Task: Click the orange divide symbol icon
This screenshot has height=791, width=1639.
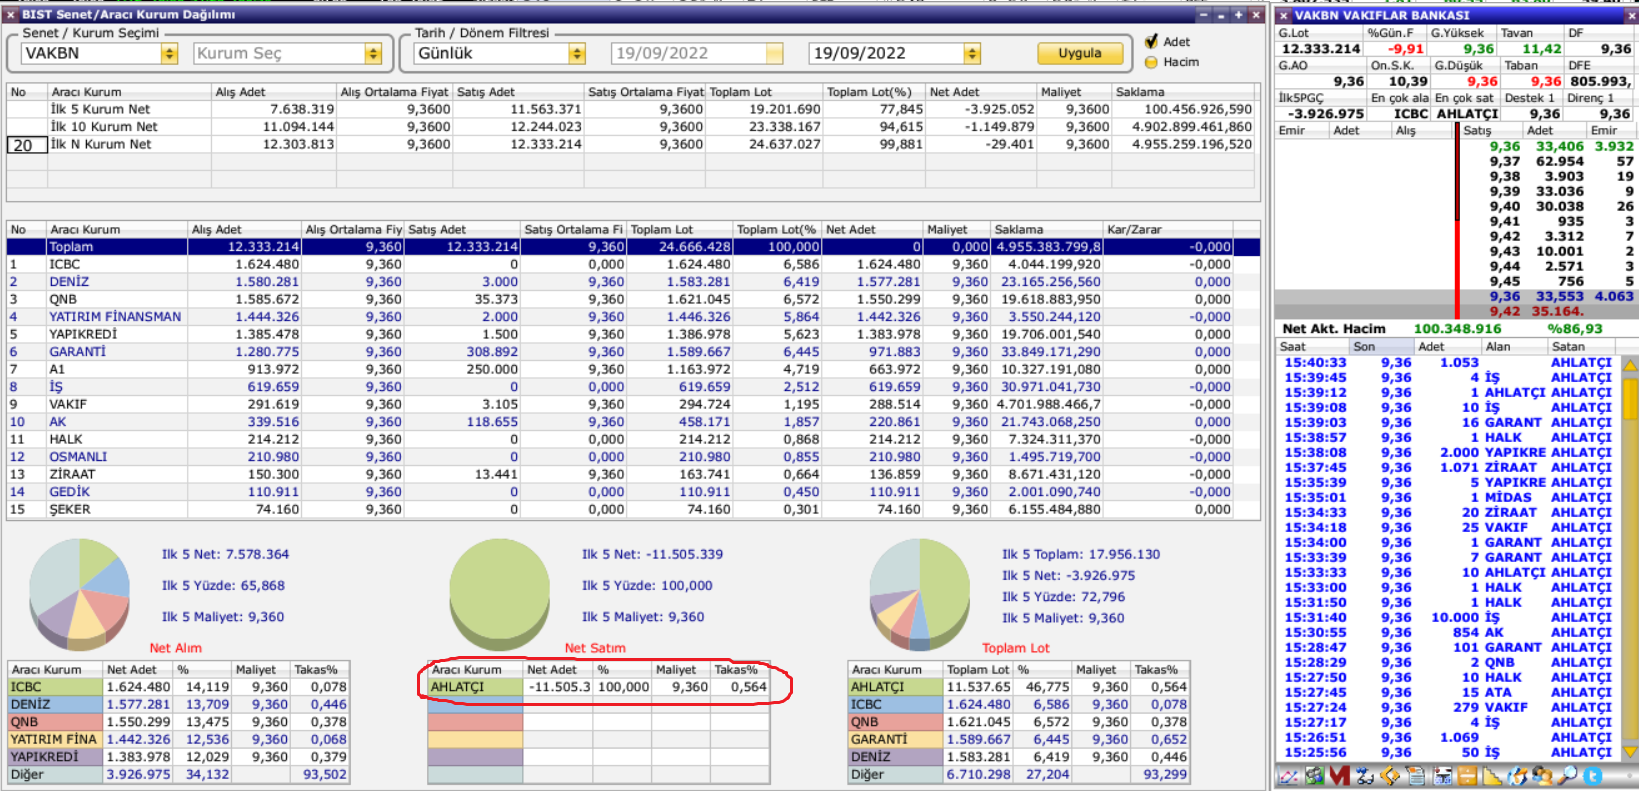Action: coord(1467,776)
